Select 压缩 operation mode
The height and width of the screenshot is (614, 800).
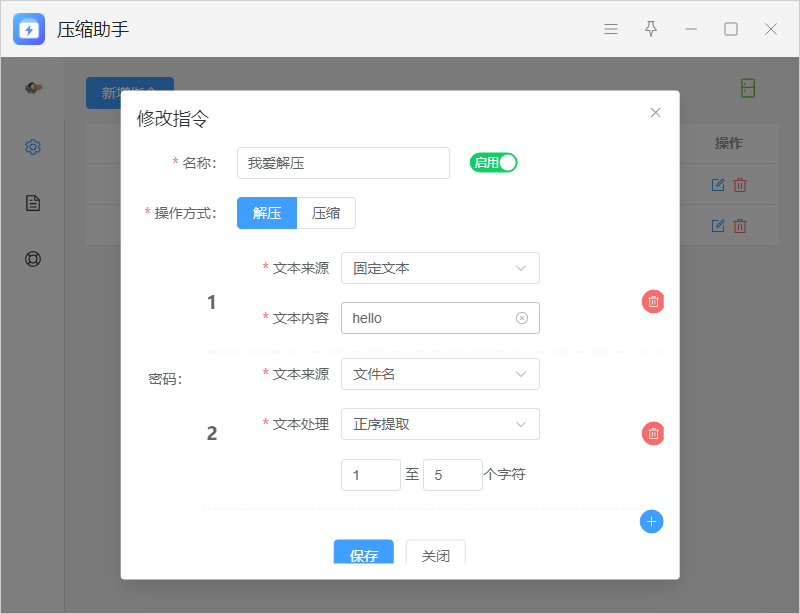pyautogui.click(x=326, y=213)
